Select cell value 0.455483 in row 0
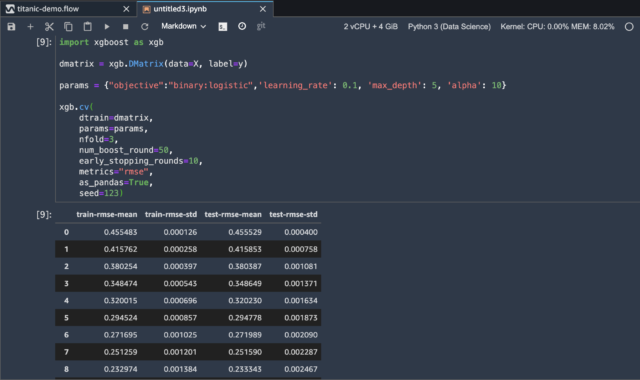 120,232
